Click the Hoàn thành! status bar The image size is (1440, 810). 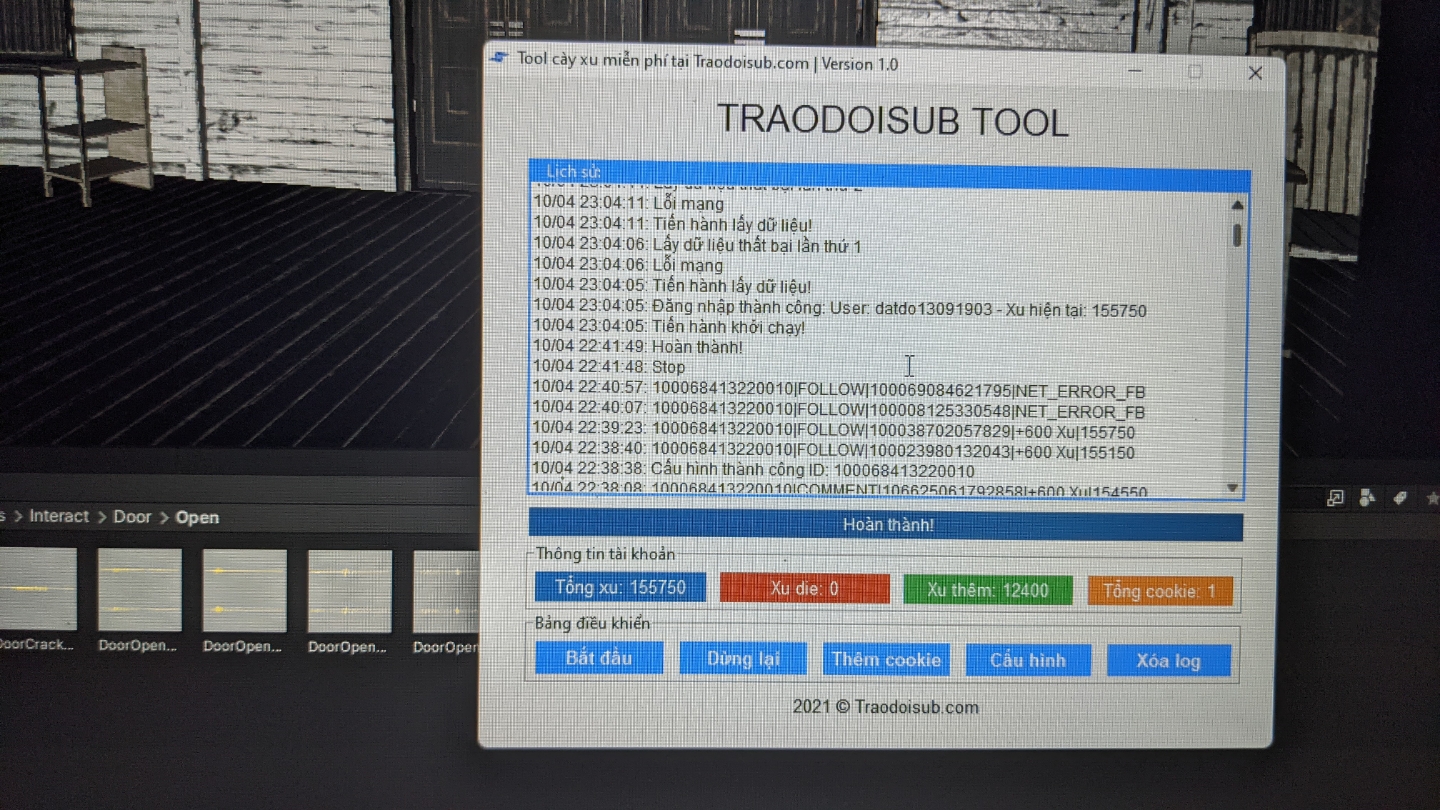coord(886,525)
